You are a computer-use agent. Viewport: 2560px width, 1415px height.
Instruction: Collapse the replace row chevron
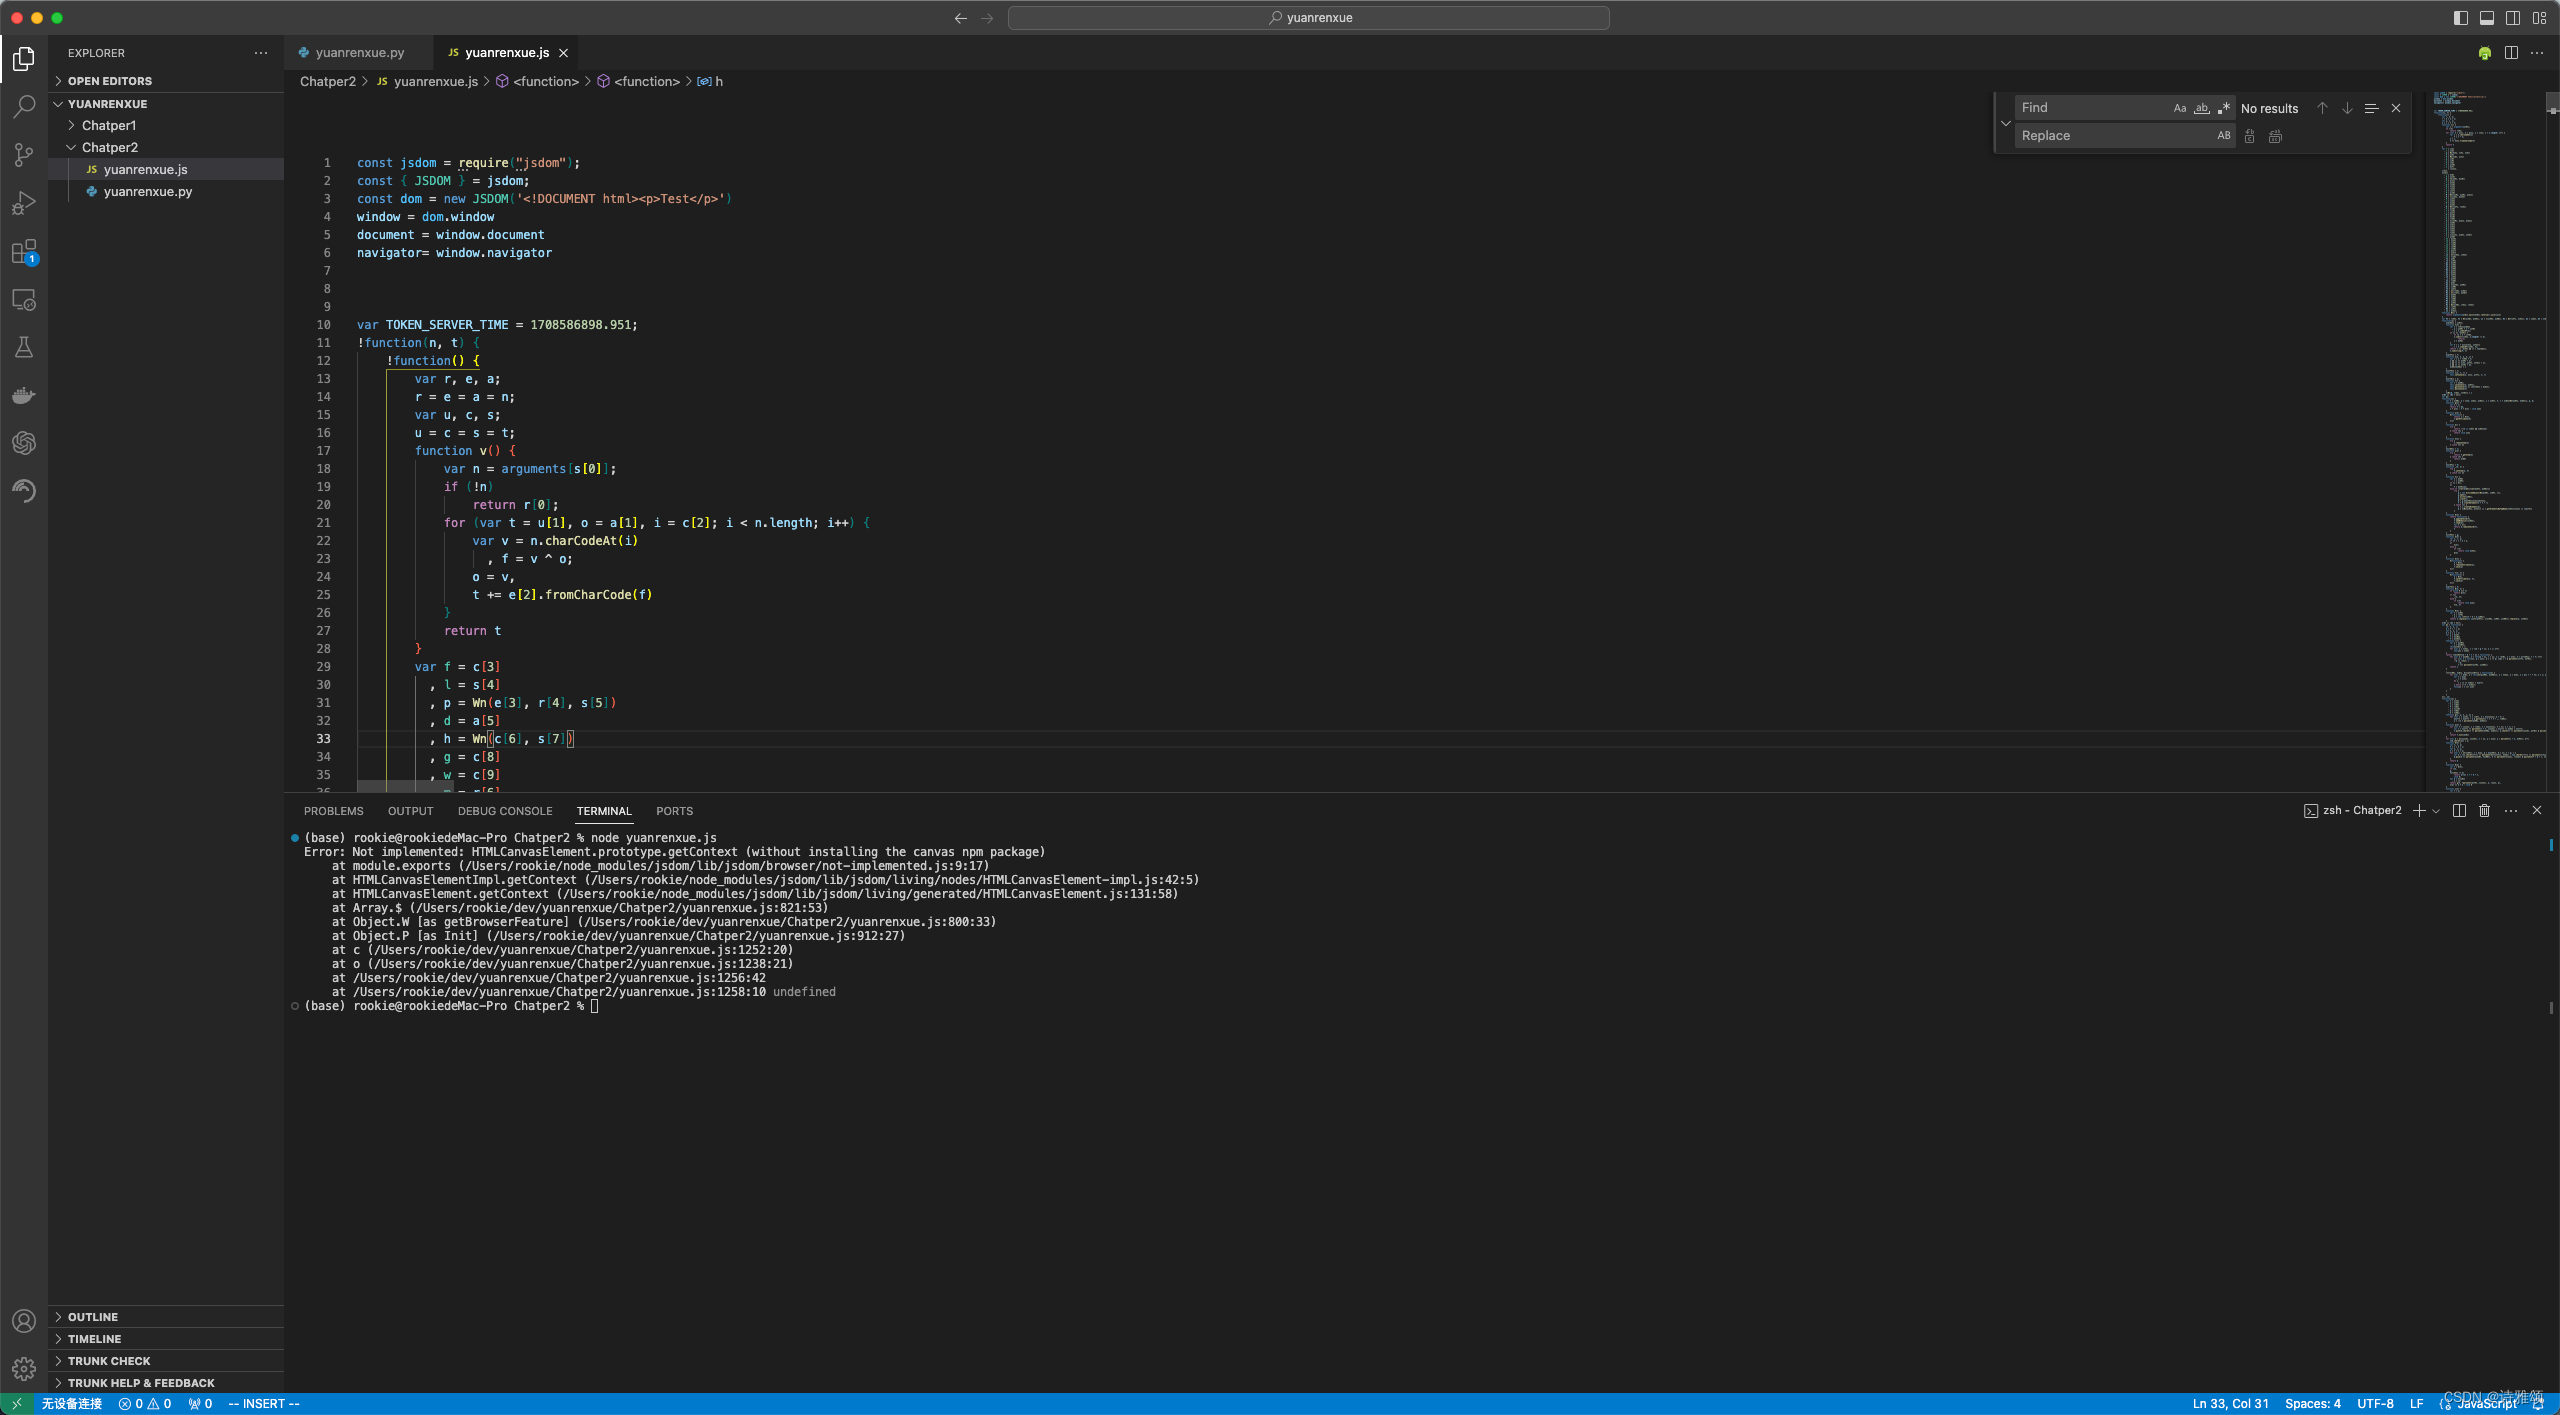click(x=2005, y=123)
